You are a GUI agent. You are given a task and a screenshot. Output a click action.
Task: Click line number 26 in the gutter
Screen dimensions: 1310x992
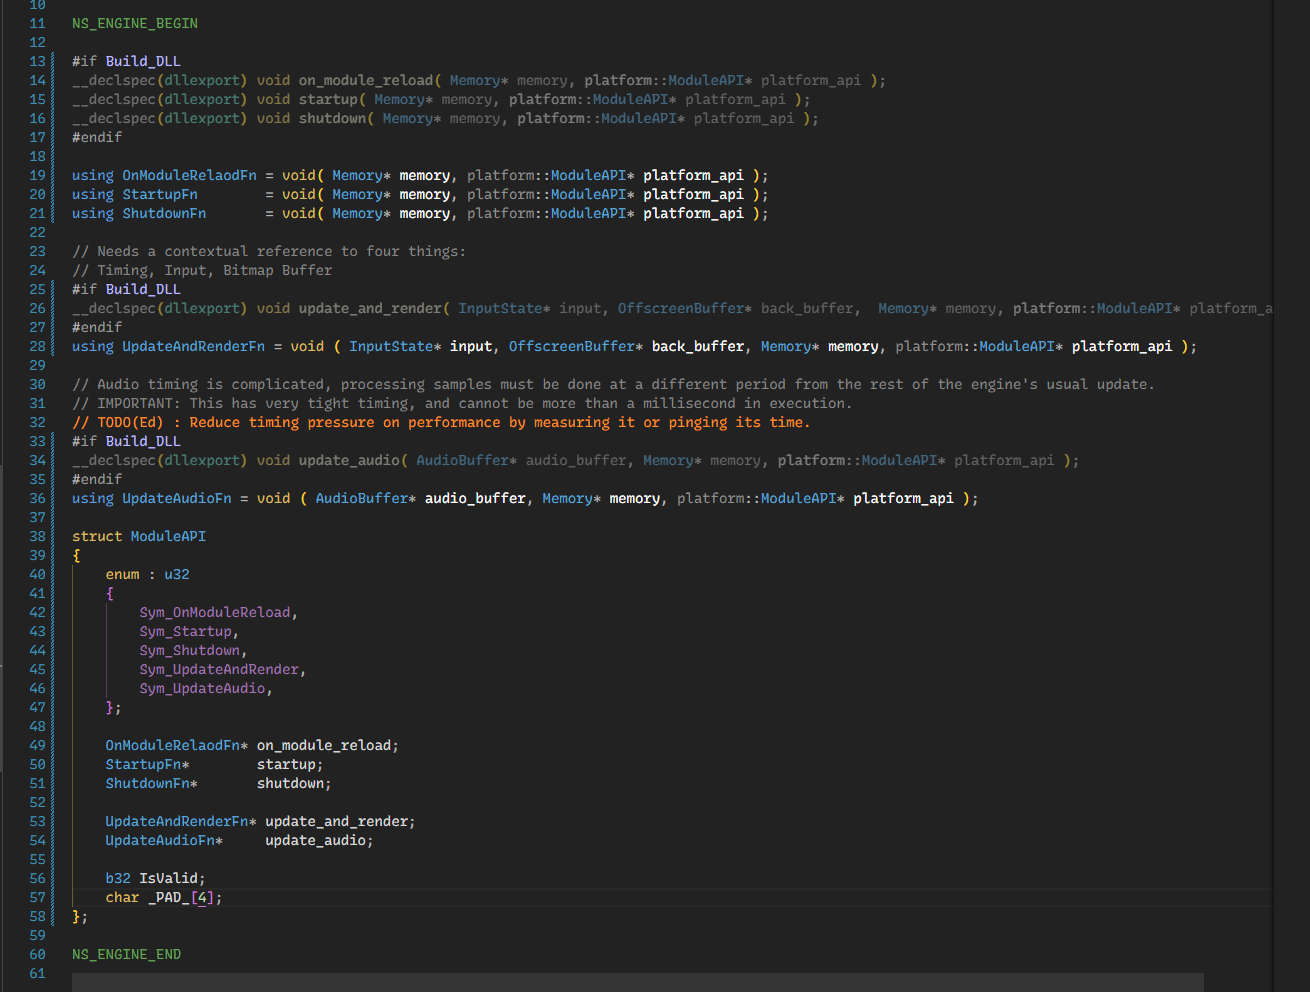37,308
